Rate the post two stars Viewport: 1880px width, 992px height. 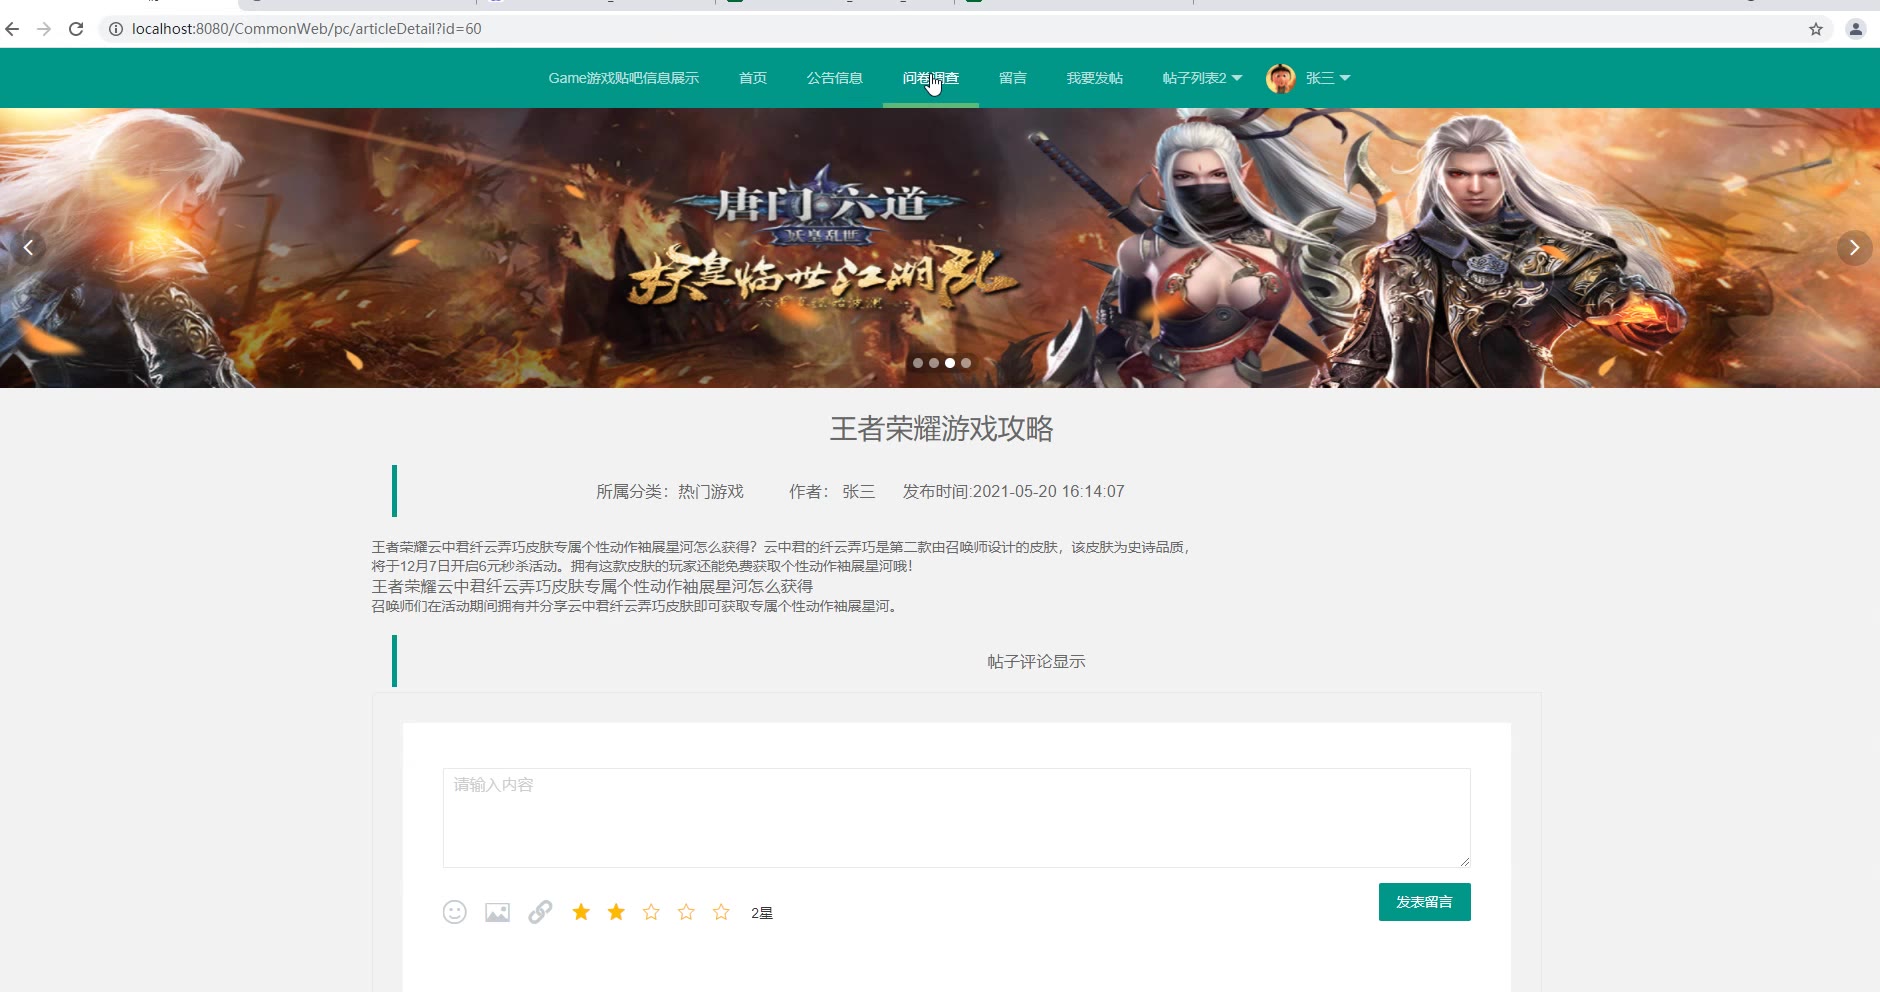(616, 912)
